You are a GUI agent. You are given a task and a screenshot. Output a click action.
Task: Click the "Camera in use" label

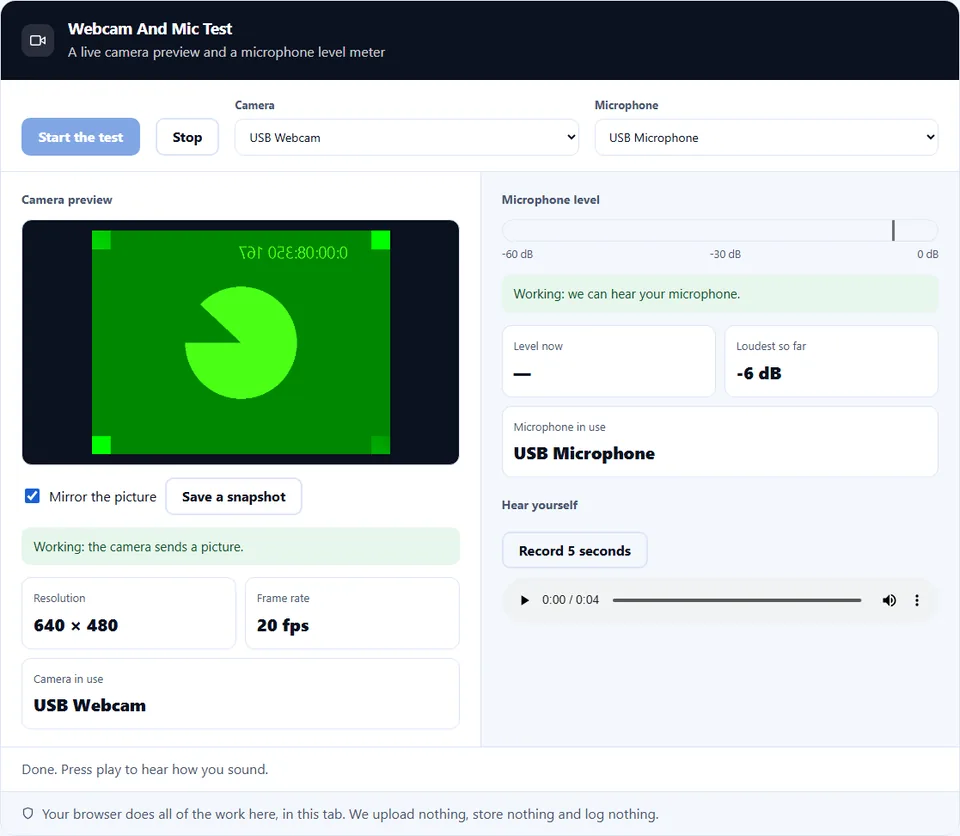pos(69,679)
